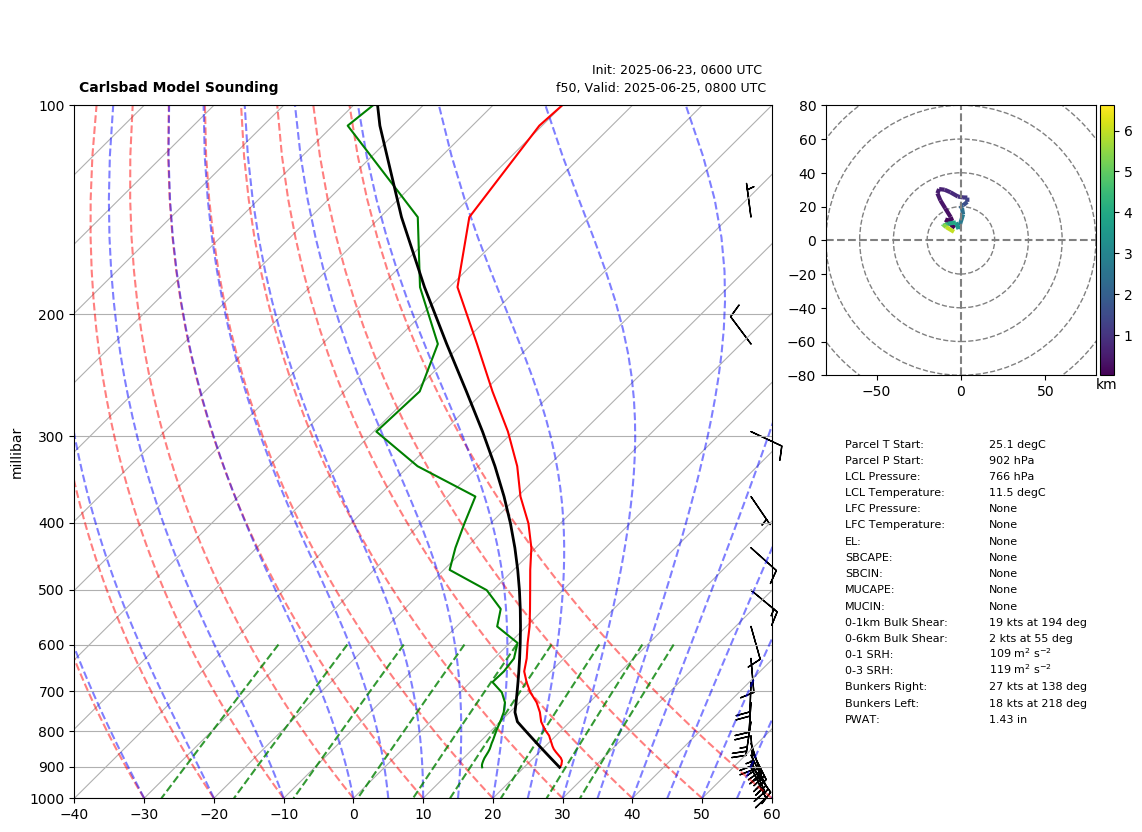
Task: Select the "SBCIN:" label
Action: click(863, 573)
